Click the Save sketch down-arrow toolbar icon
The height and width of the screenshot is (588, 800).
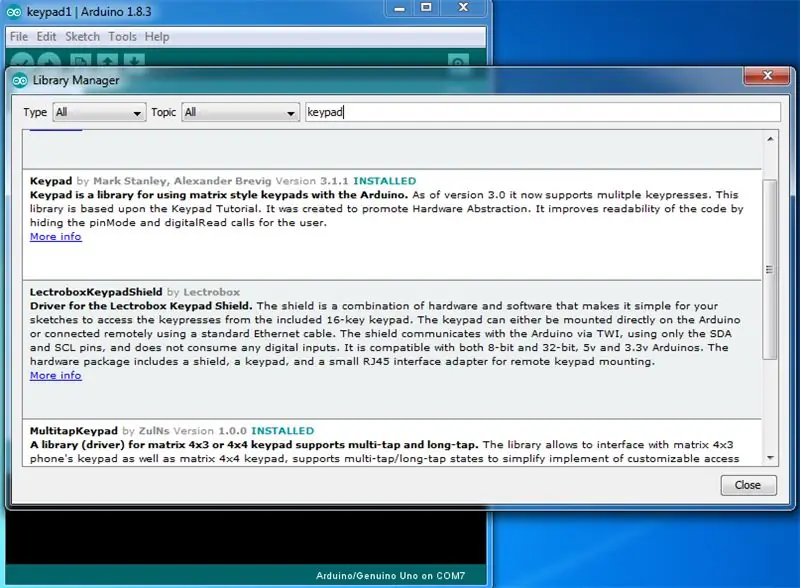pyautogui.click(x=134, y=61)
